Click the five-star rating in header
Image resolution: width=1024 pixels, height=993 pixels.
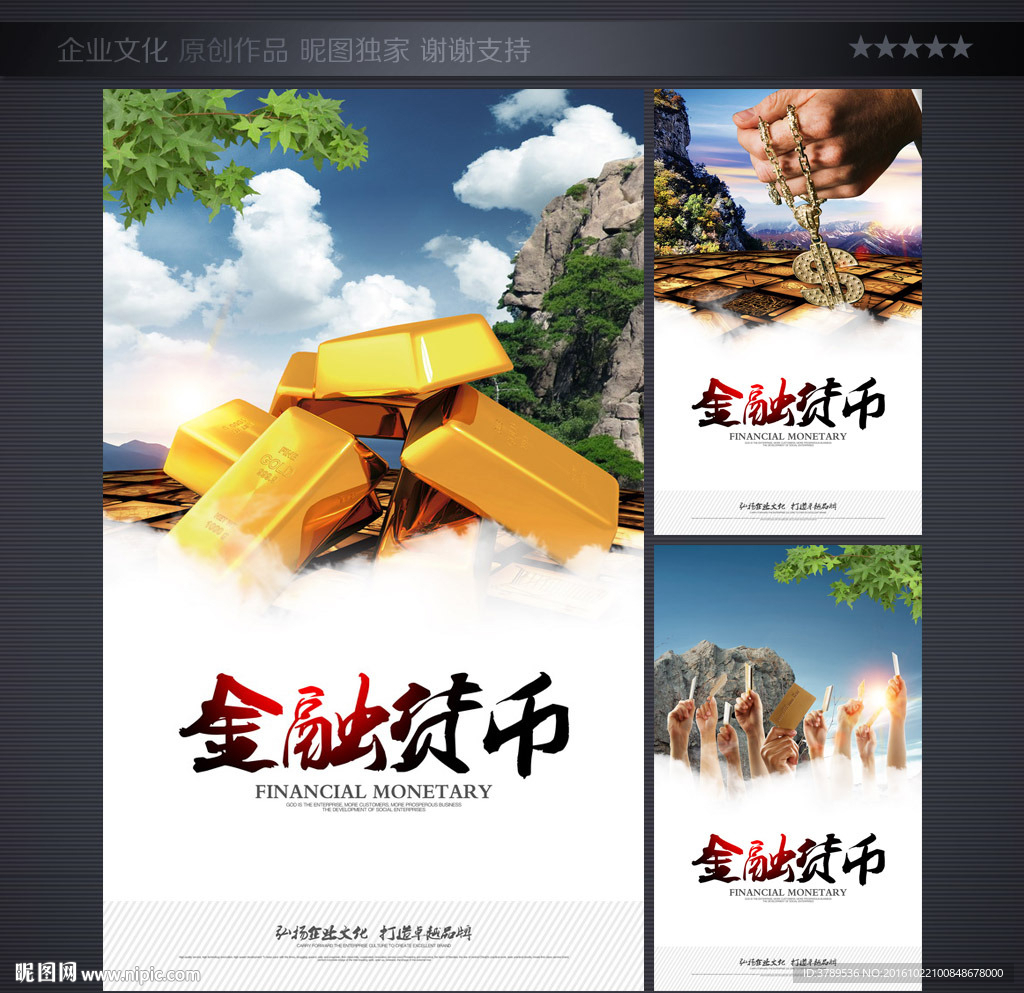[x=910, y=48]
